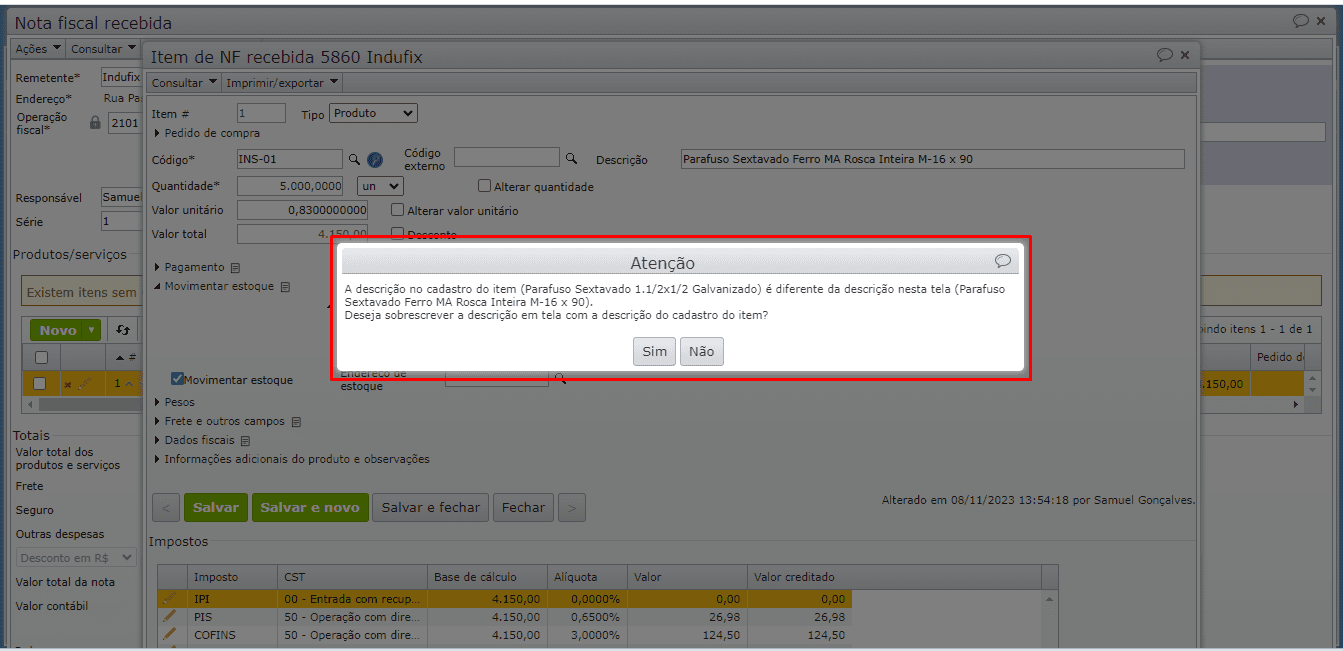This screenshot has width=1343, height=651.
Task: Click the Código externo input field
Action: point(507,157)
